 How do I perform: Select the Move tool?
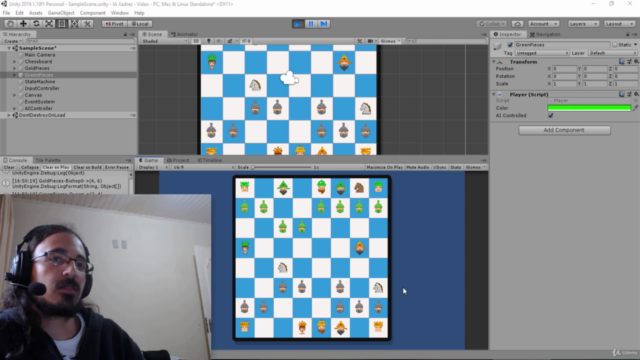(x=23, y=24)
